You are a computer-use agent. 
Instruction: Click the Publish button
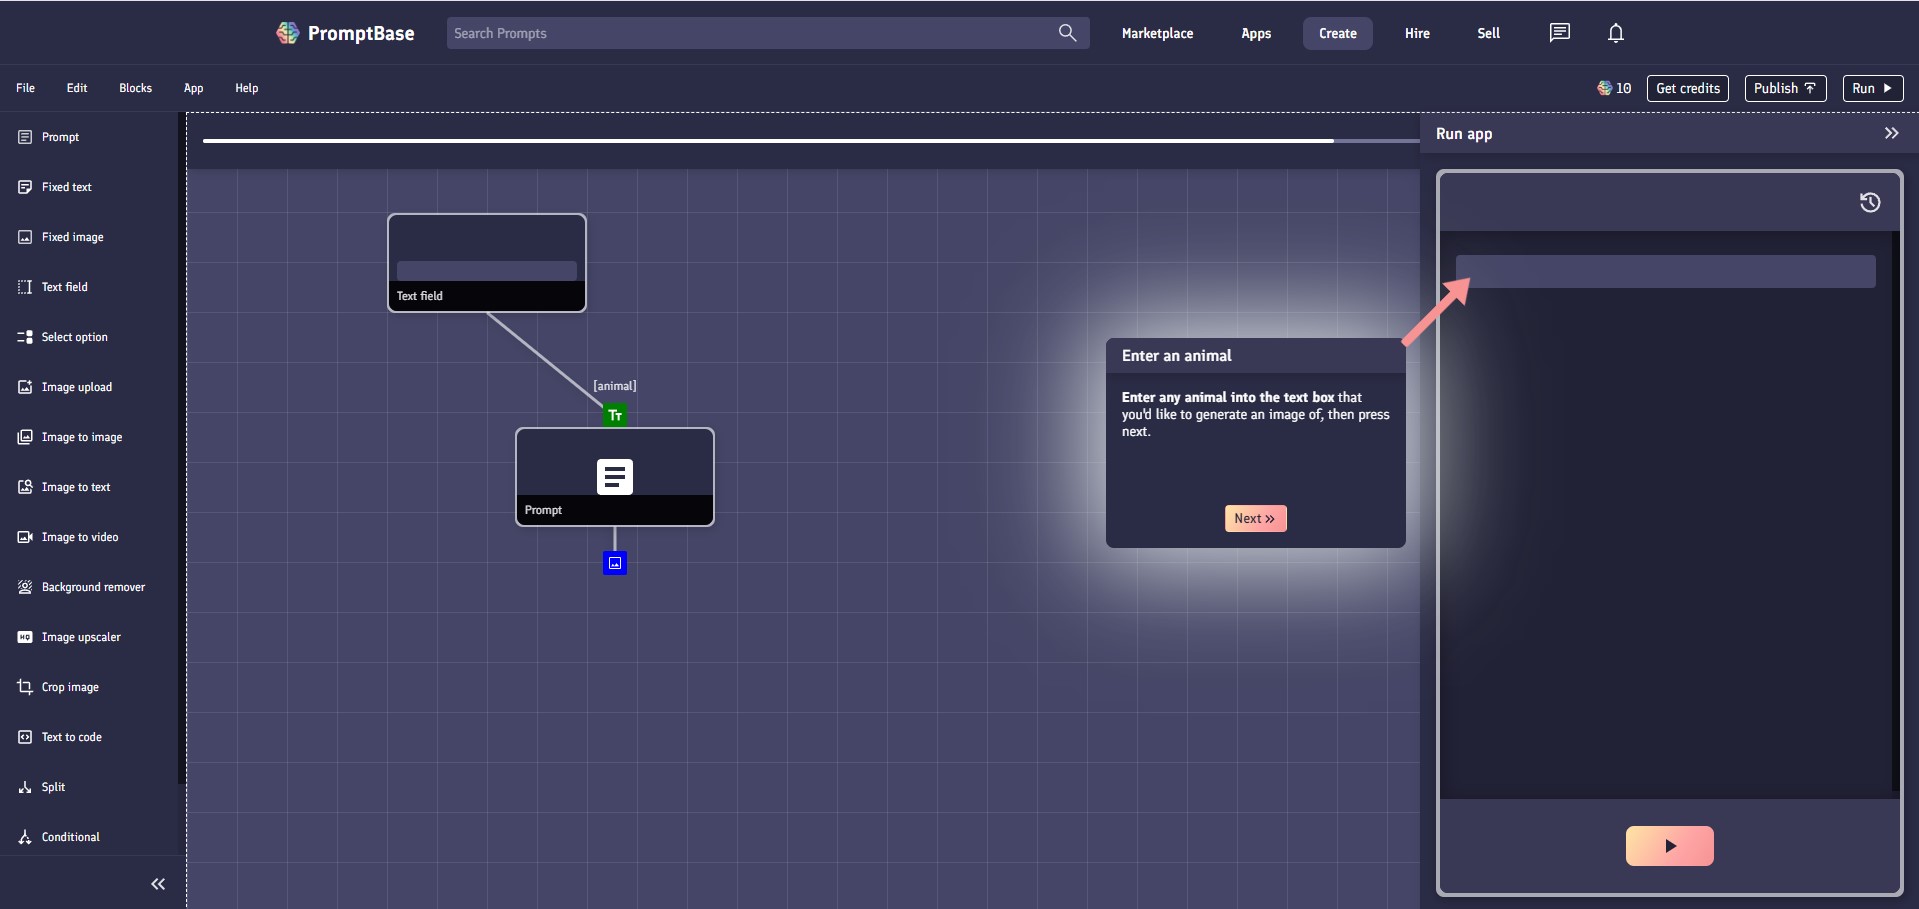[1785, 88]
